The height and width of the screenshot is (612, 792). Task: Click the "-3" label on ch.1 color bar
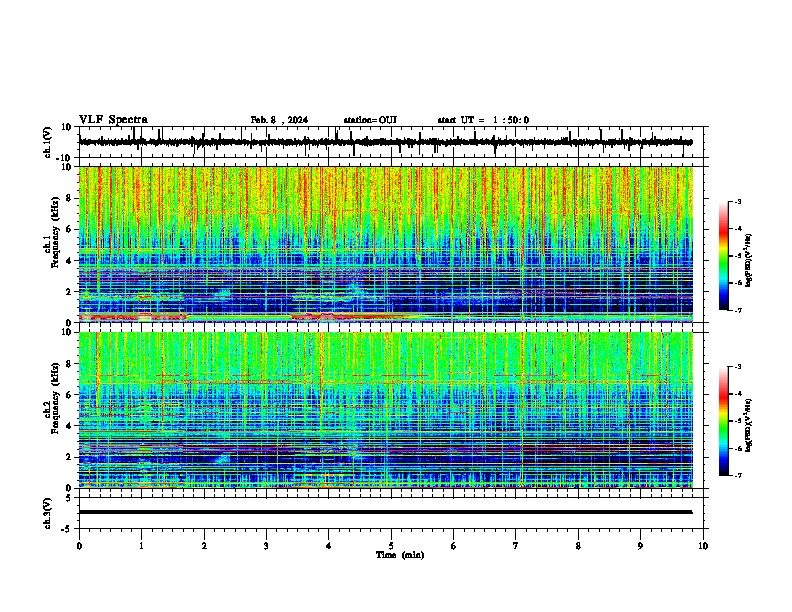(737, 201)
